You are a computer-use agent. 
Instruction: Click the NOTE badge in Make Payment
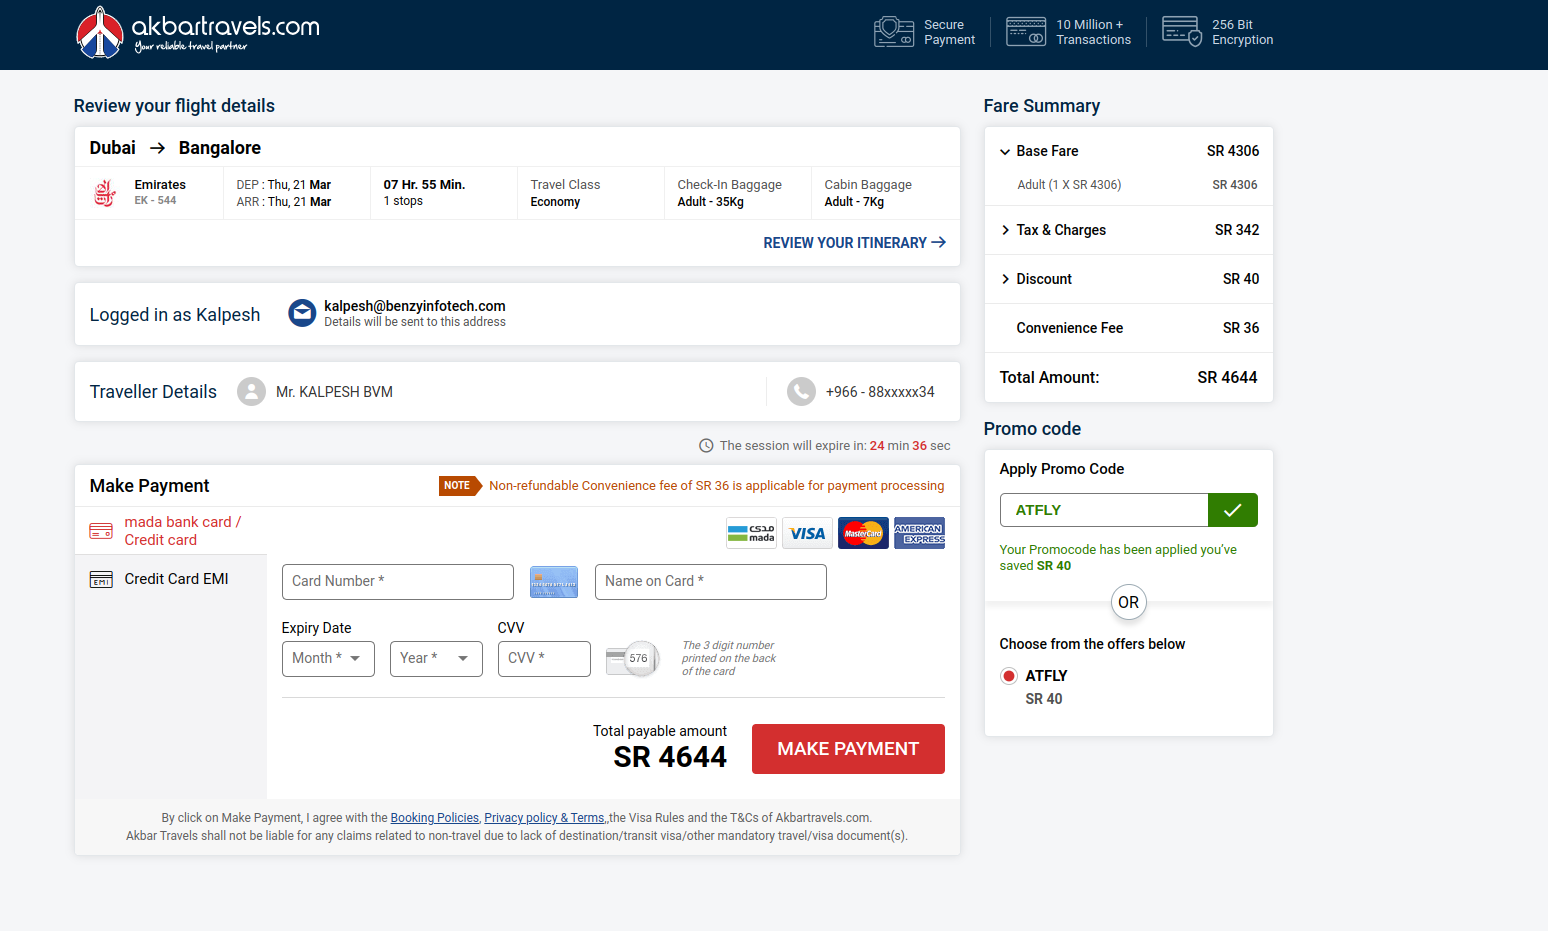pyautogui.click(x=460, y=486)
